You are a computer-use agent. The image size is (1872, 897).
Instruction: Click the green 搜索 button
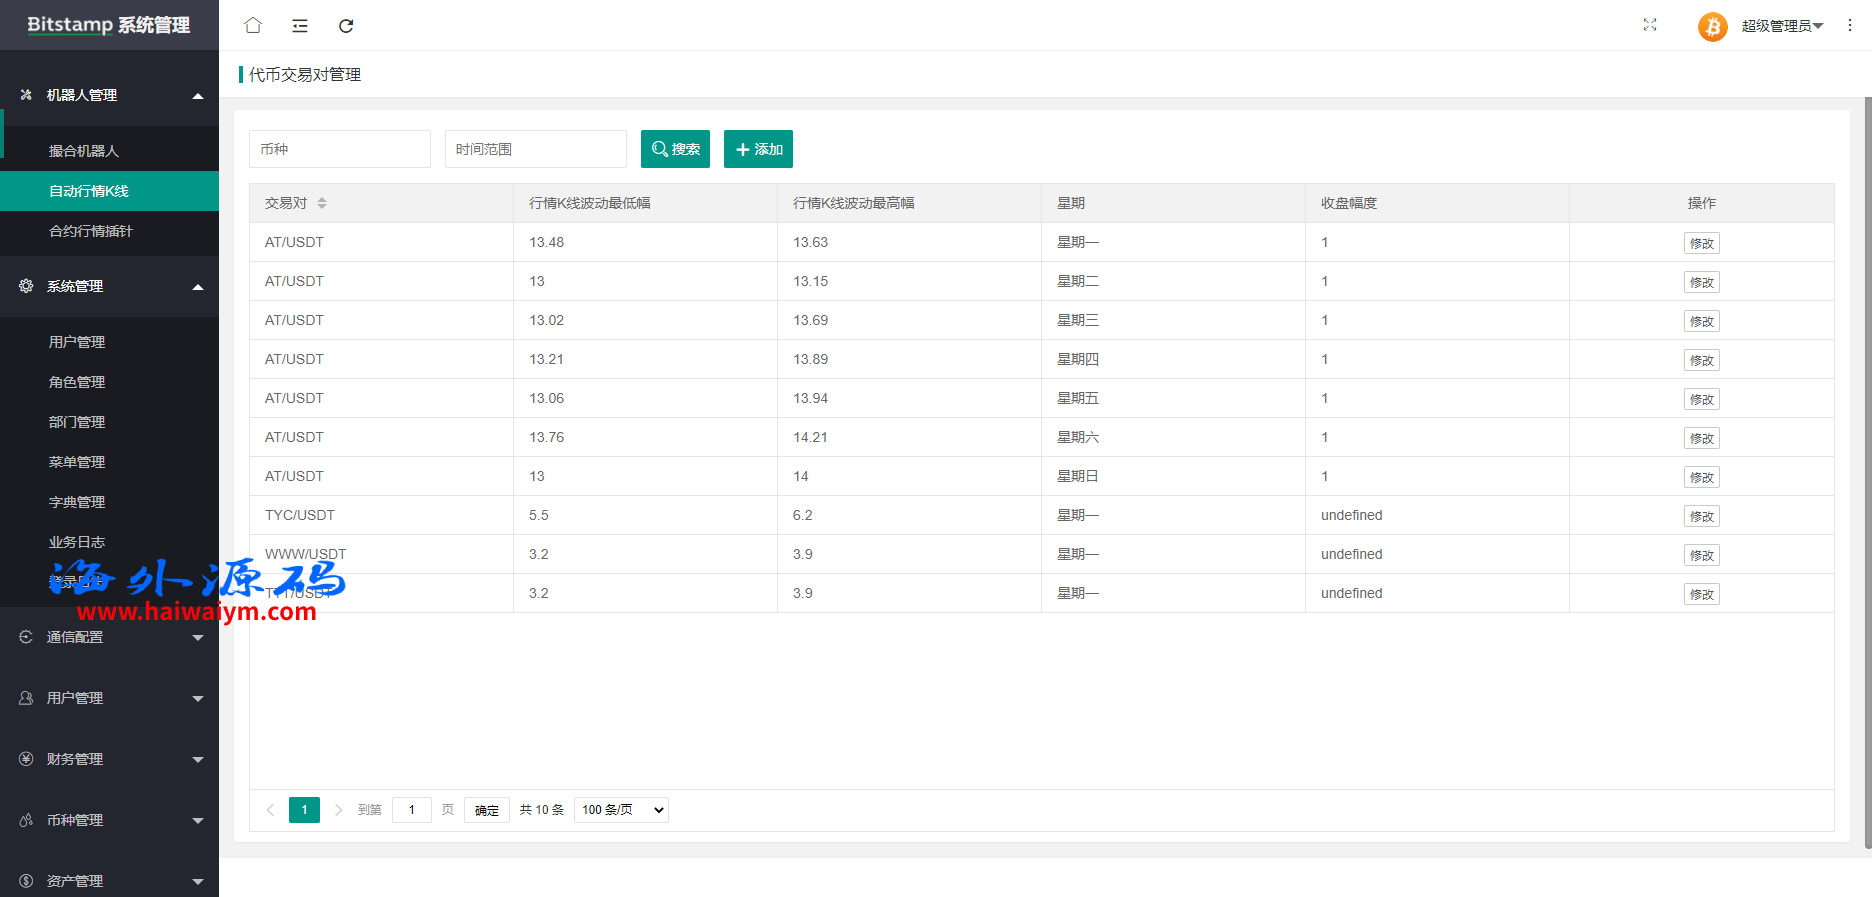[x=675, y=149]
